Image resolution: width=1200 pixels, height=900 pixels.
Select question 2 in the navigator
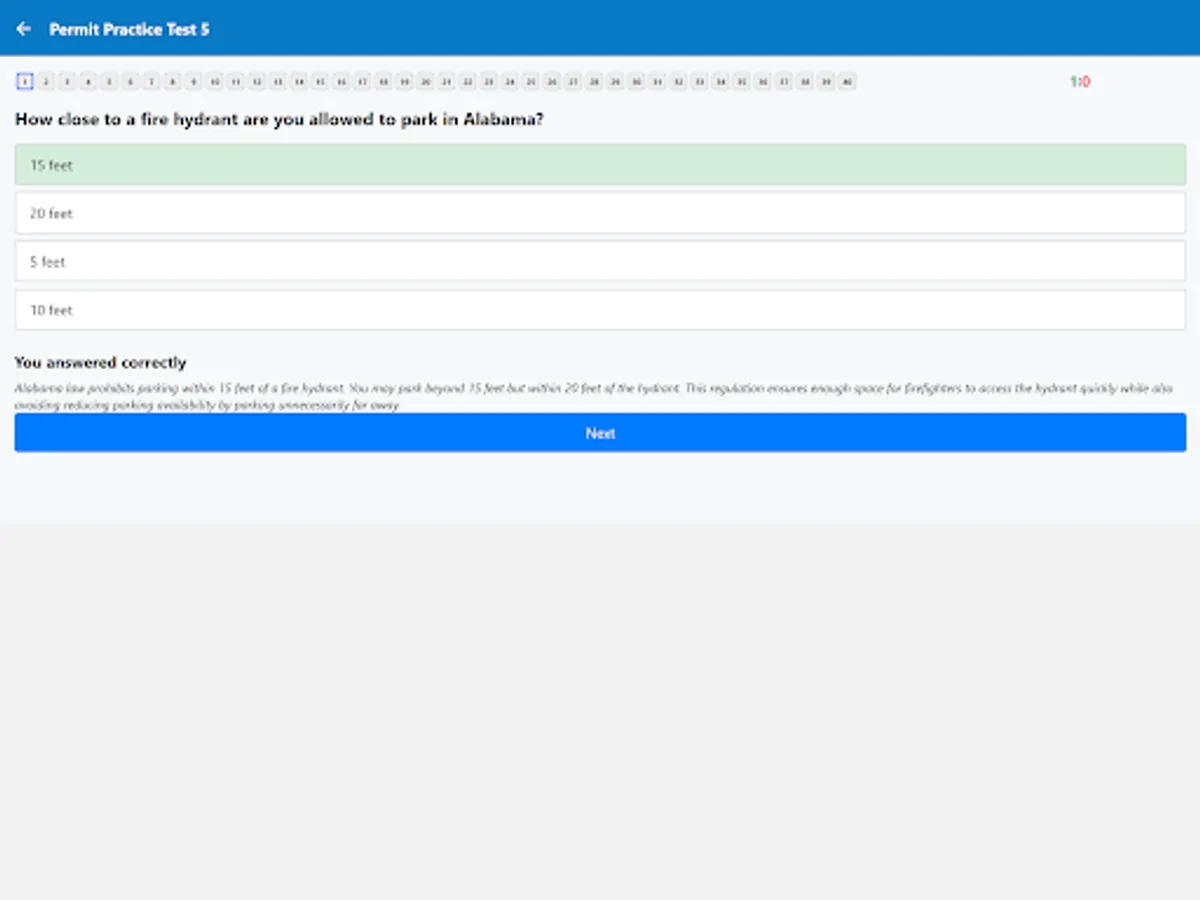tap(46, 81)
